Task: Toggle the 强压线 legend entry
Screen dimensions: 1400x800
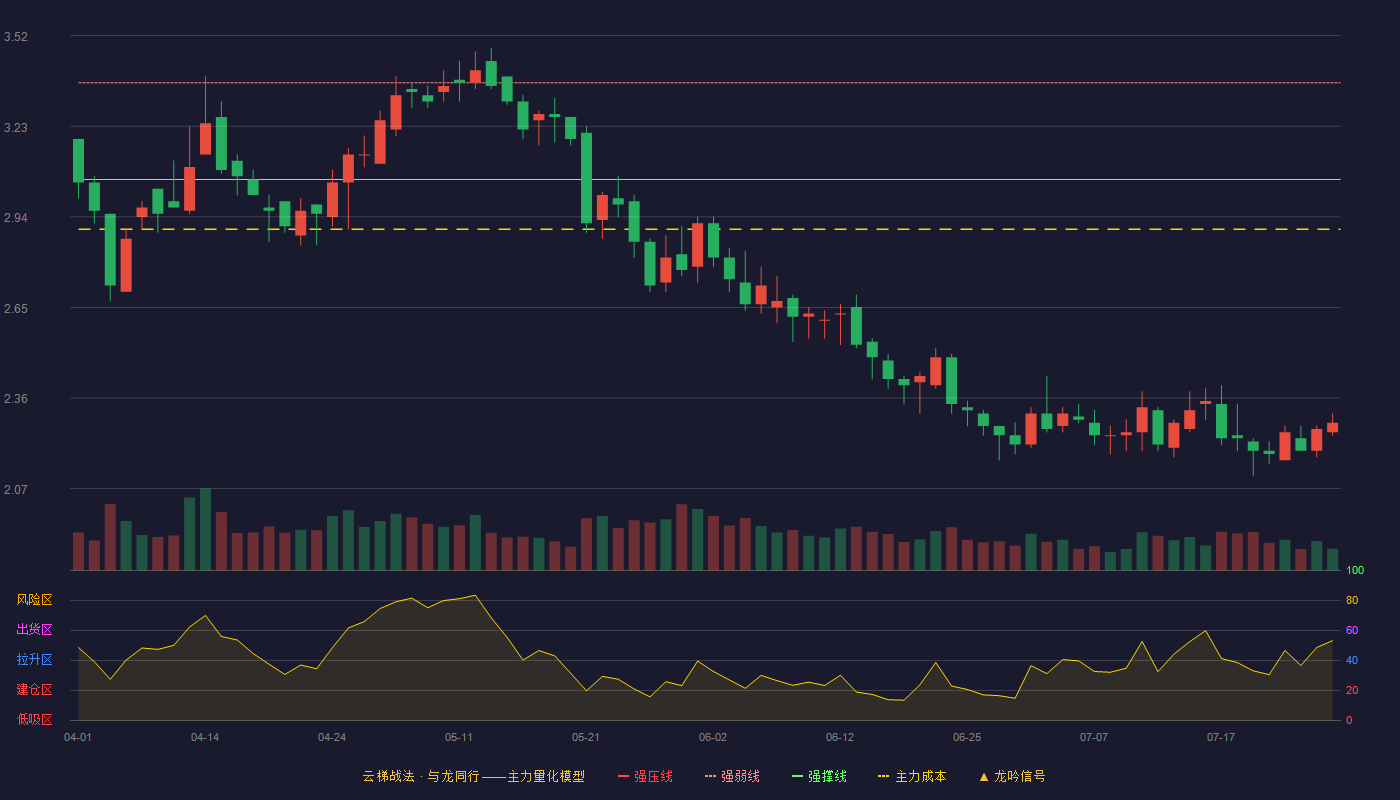Action: (645, 776)
